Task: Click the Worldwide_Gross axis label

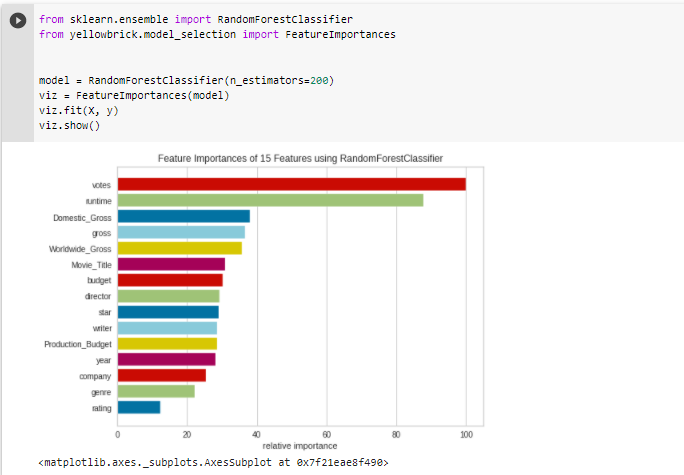Action: pyautogui.click(x=80, y=249)
